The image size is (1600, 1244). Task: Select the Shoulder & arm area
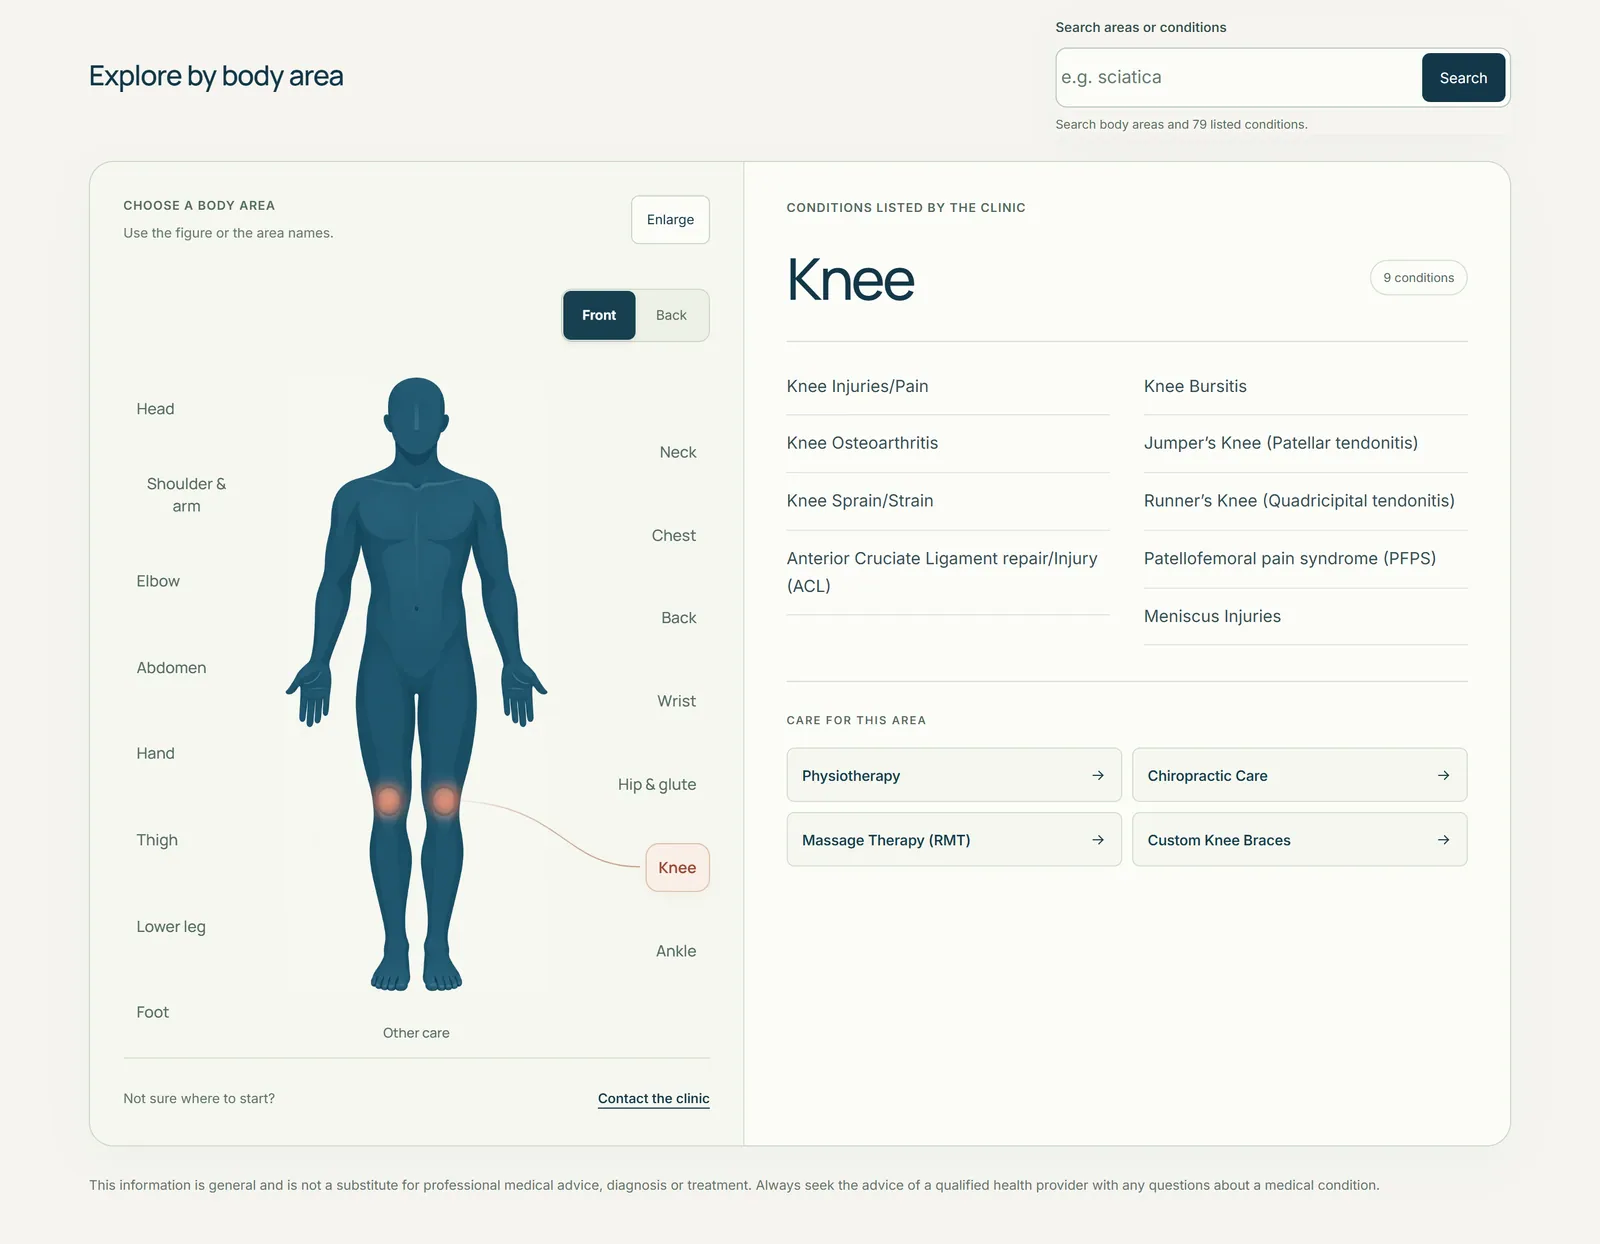point(186,495)
